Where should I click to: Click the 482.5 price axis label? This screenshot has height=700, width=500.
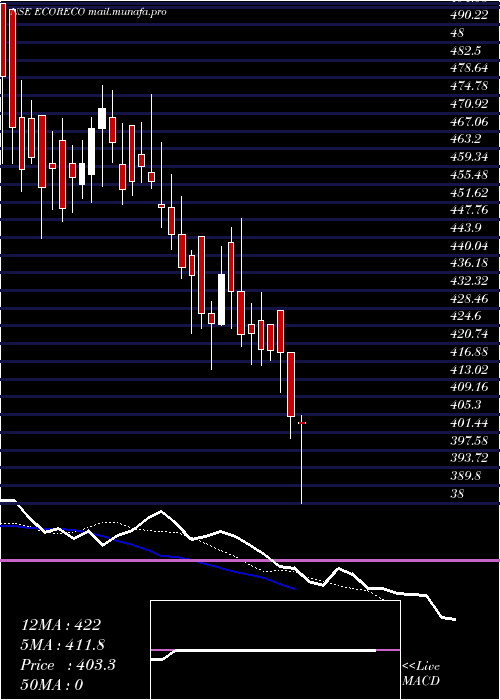(466, 51)
